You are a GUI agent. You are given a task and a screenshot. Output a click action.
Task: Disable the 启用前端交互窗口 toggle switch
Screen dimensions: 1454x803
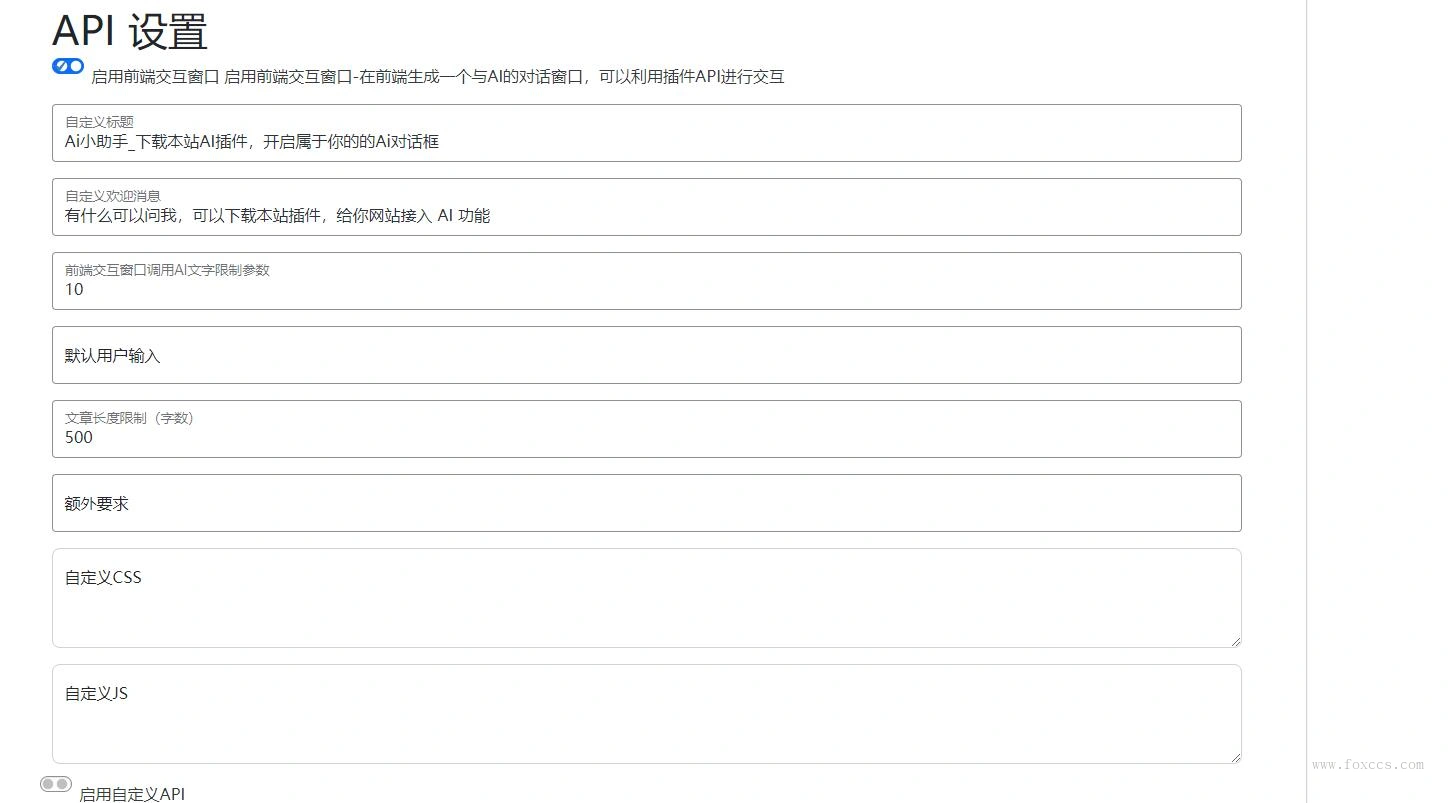[x=68, y=66]
